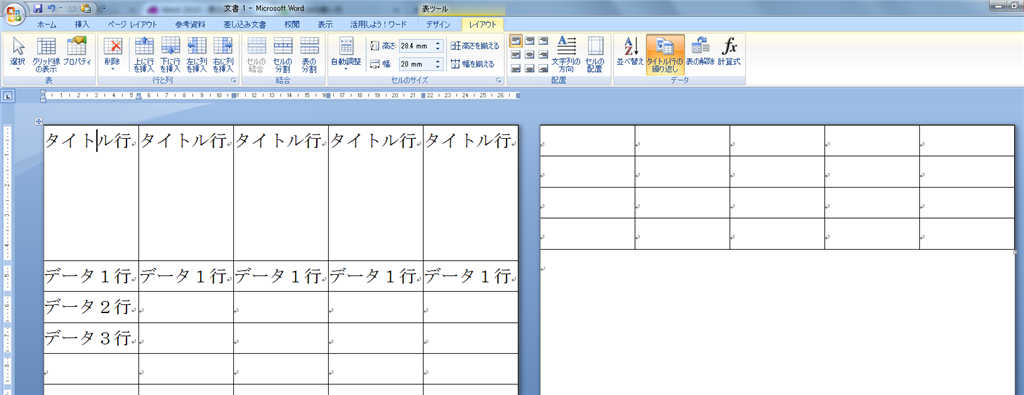
Task: Select align top right cell alignment
Action: pyautogui.click(x=543, y=41)
